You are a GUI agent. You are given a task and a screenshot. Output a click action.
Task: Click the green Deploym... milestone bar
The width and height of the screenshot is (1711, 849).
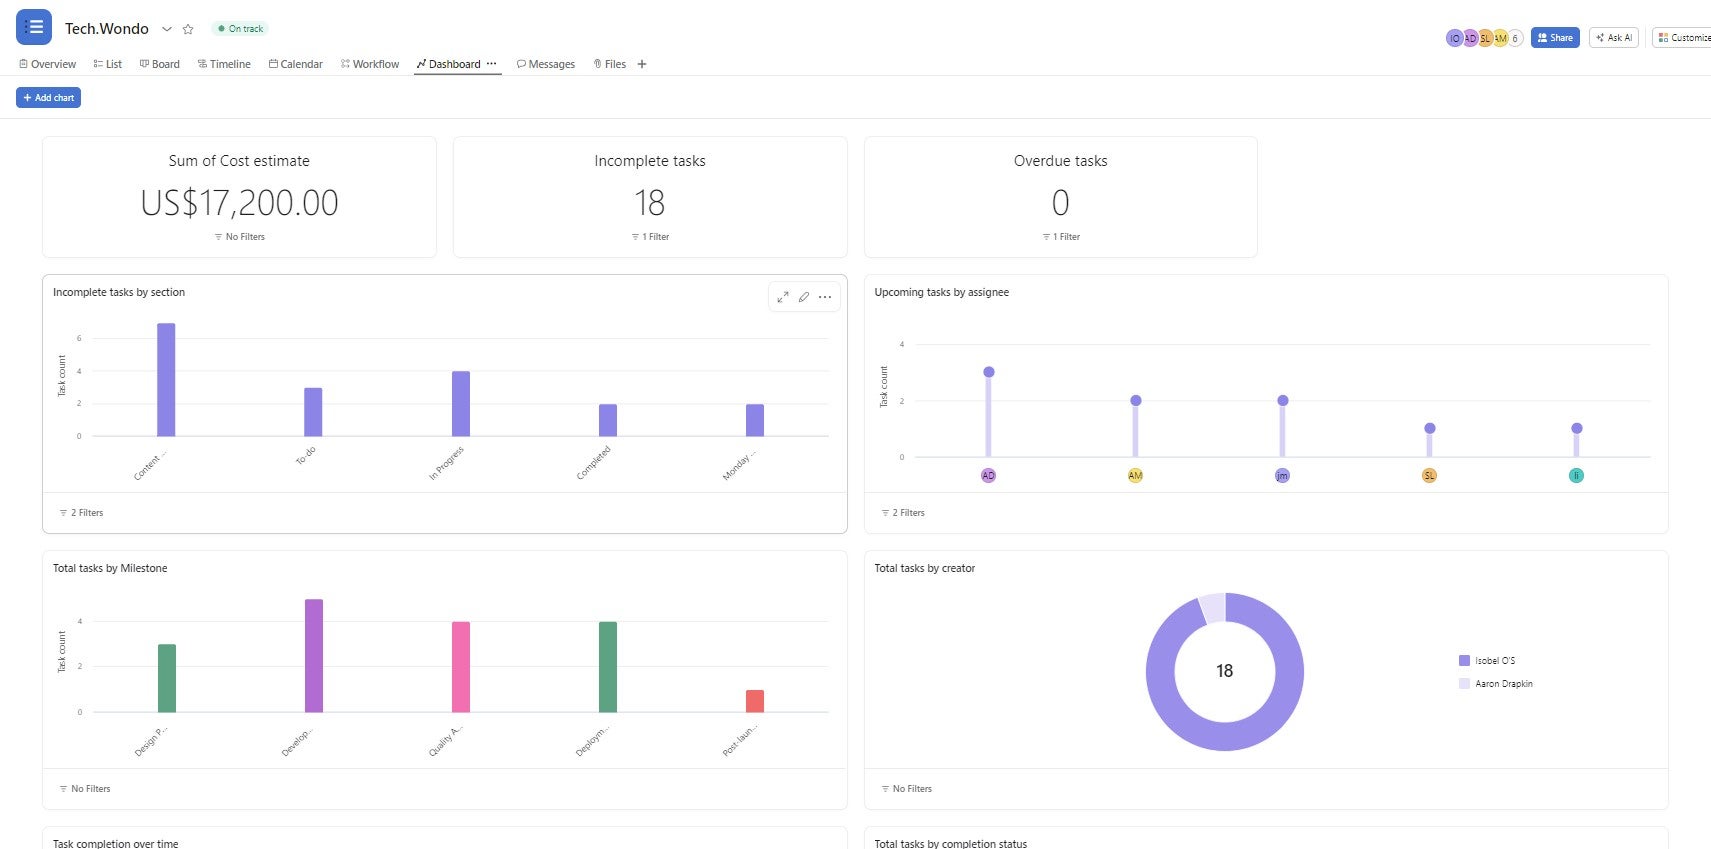[x=608, y=667]
